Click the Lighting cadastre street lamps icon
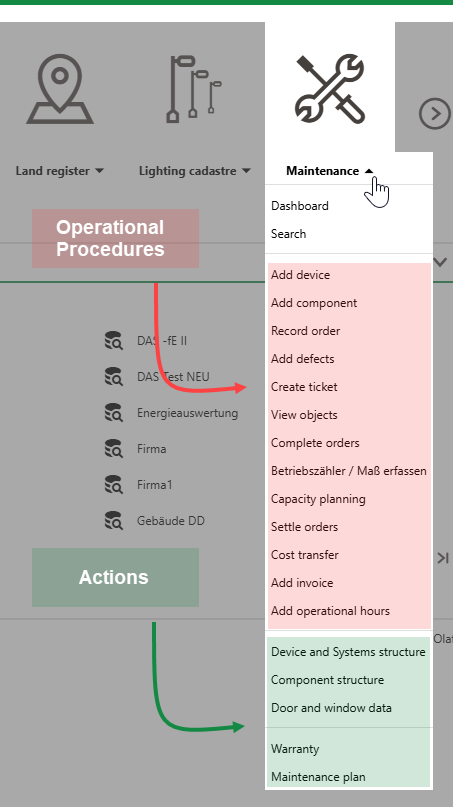 tap(194, 89)
